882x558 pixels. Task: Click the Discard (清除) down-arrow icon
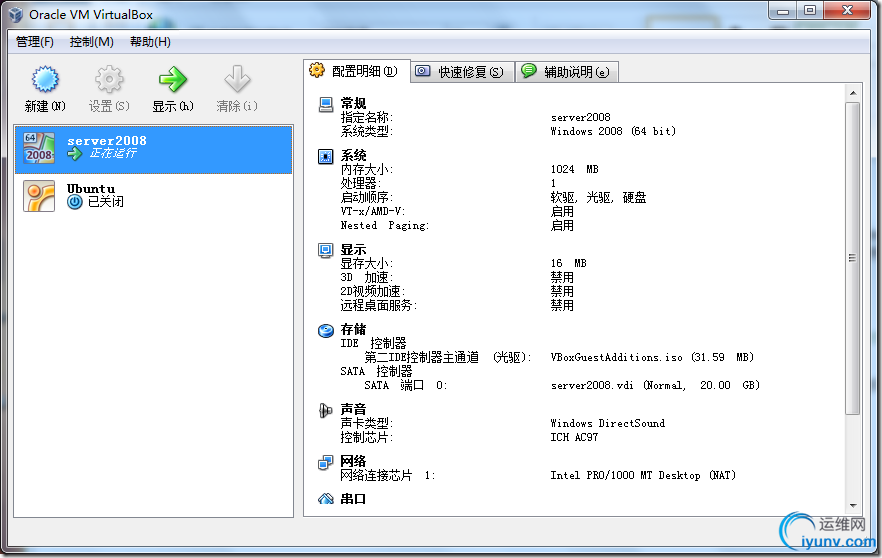click(x=237, y=79)
